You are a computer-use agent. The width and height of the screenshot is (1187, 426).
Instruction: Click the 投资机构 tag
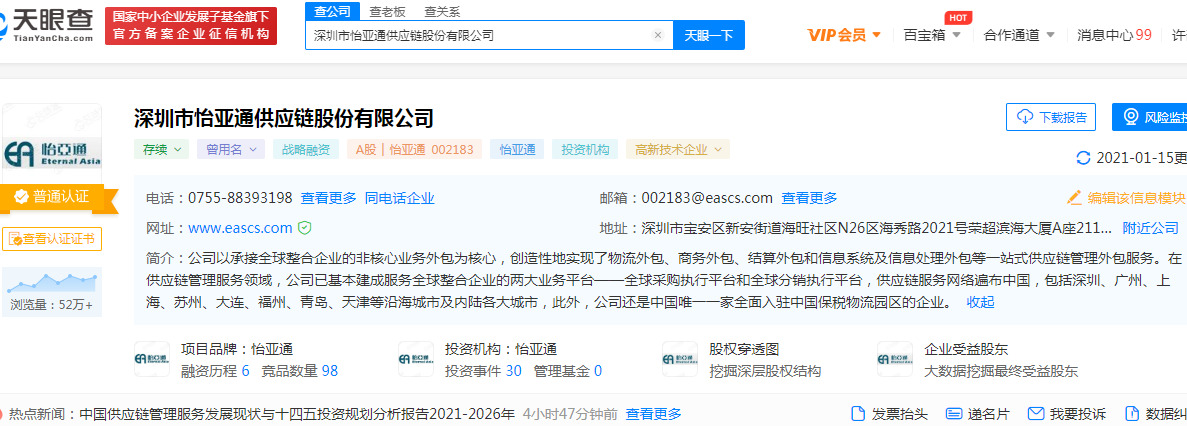coord(585,149)
